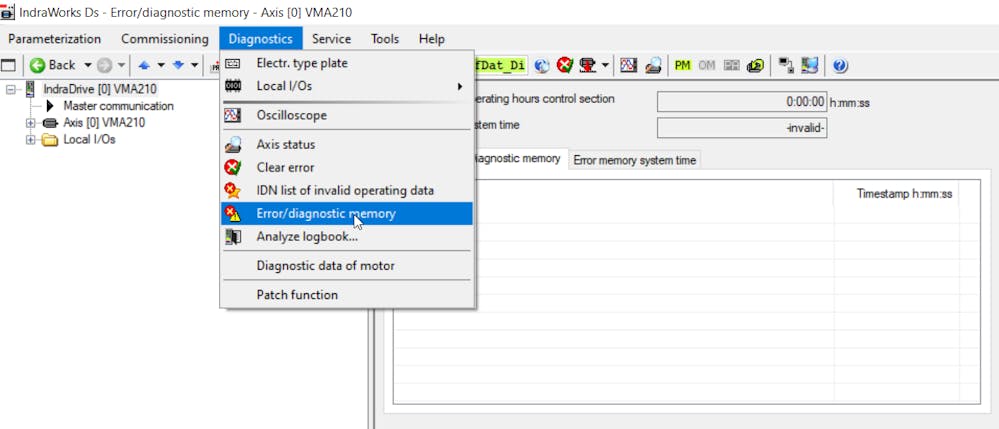Expand the Axis [0] VMA210 tree node
Image resolution: width=999 pixels, height=429 pixels.
[30, 123]
